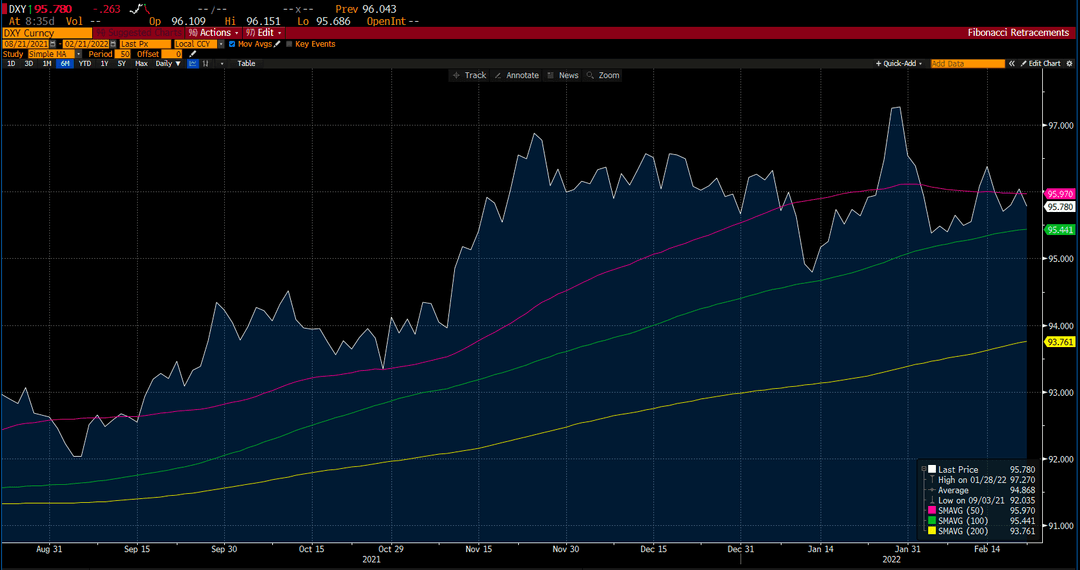Image resolution: width=1080 pixels, height=570 pixels.
Task: Switch to the Table view
Action: click(x=246, y=63)
